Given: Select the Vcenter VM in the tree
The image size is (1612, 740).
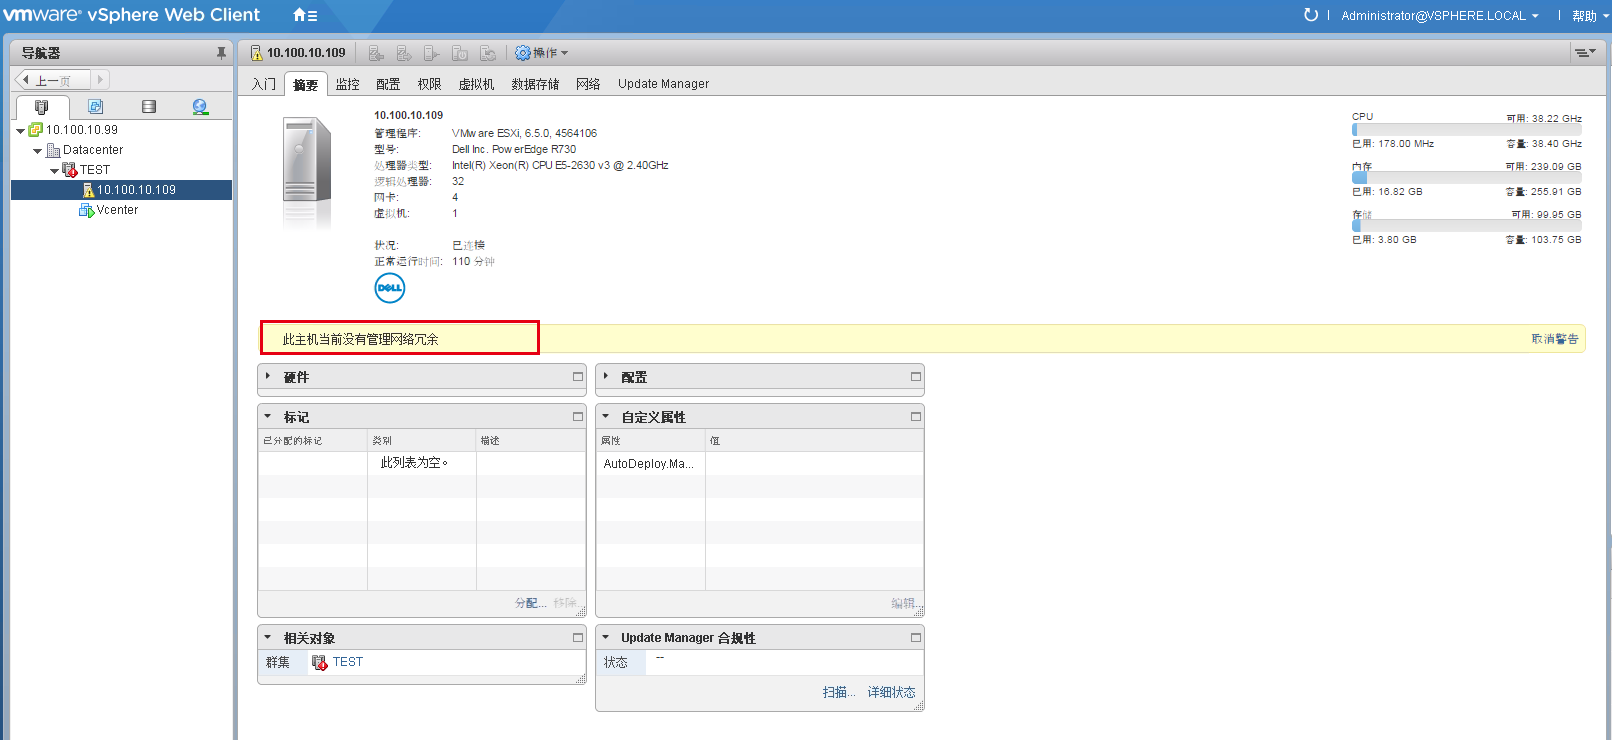Looking at the screenshot, I should (x=117, y=210).
